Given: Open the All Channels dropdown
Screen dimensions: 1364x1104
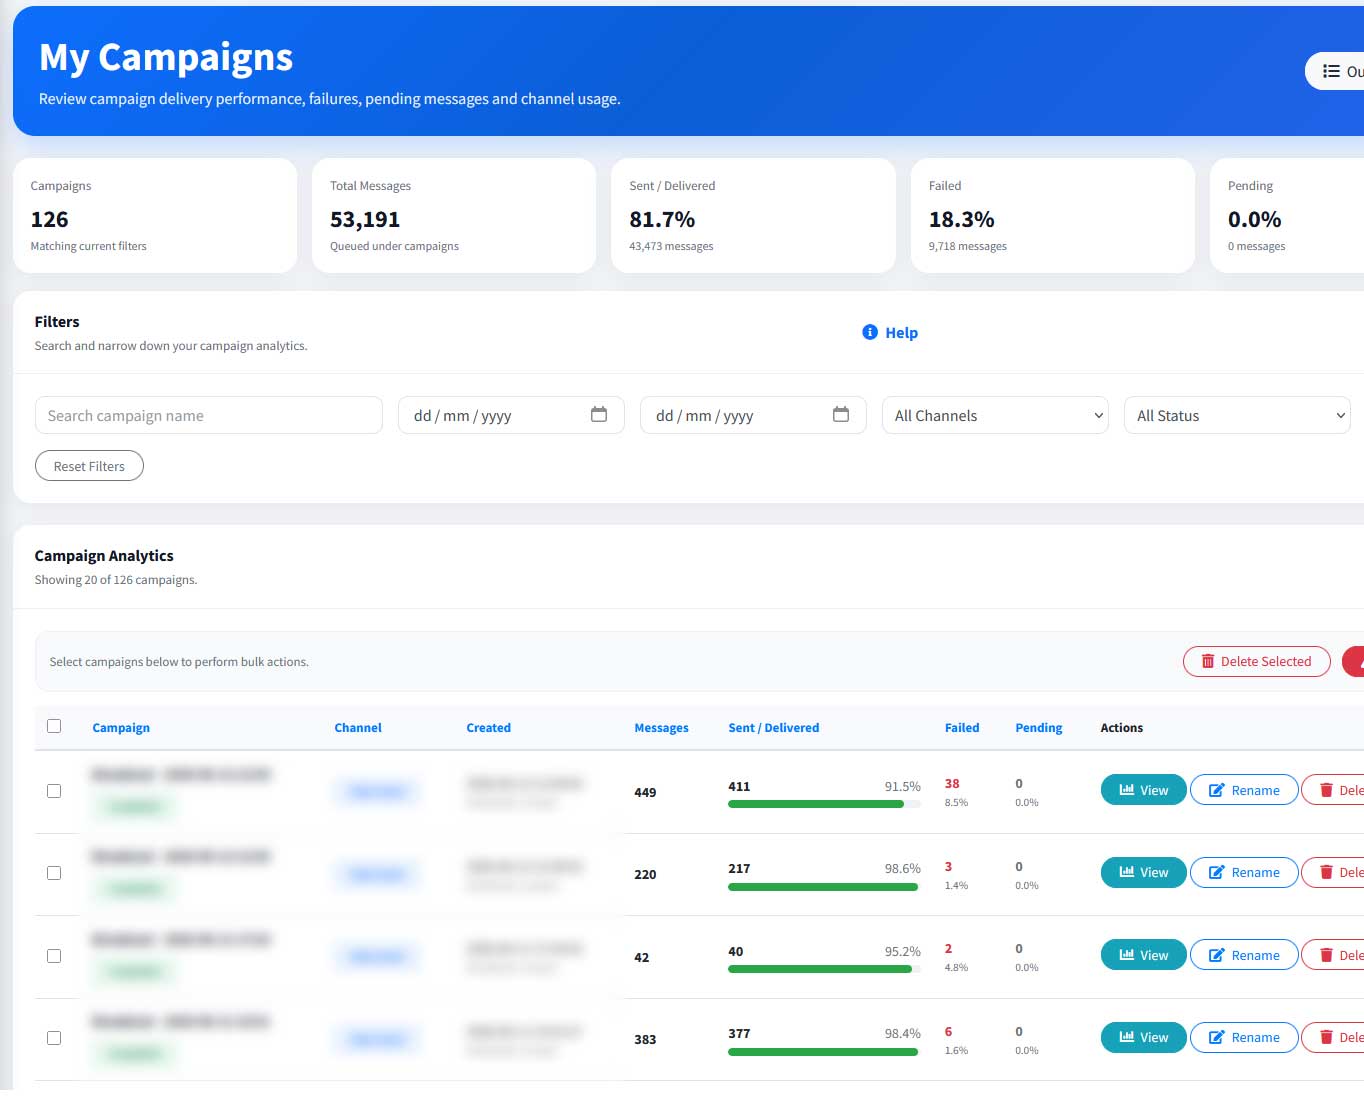Looking at the screenshot, I should click(995, 415).
